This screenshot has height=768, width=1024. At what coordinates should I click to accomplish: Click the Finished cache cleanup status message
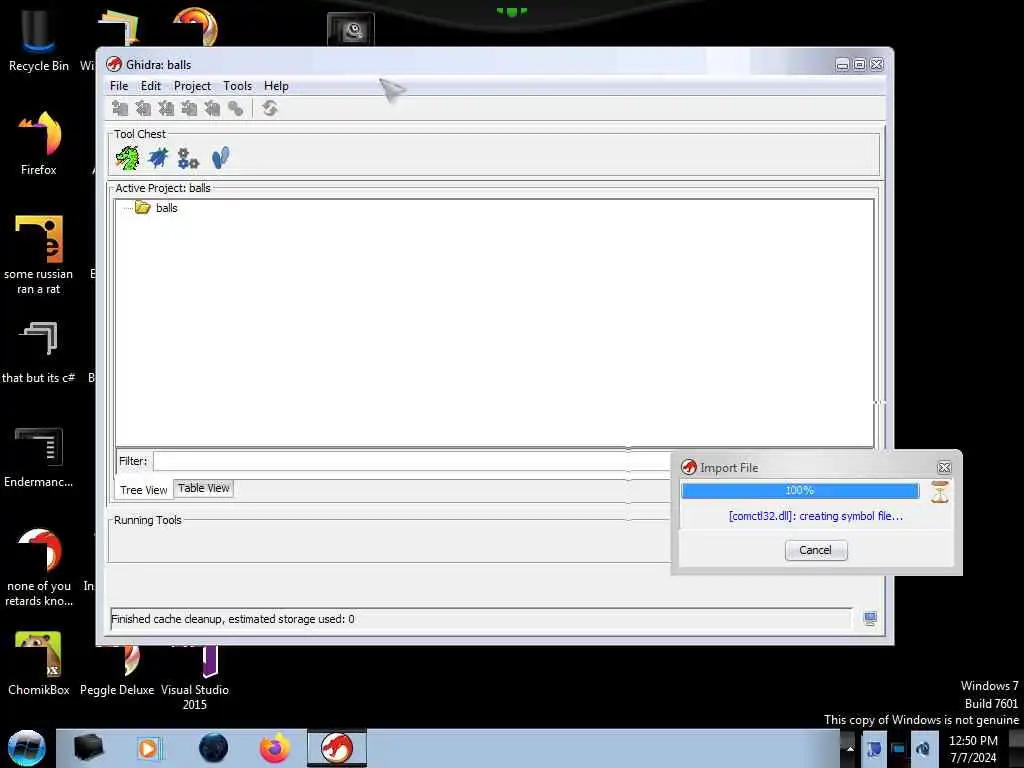[x=232, y=618]
